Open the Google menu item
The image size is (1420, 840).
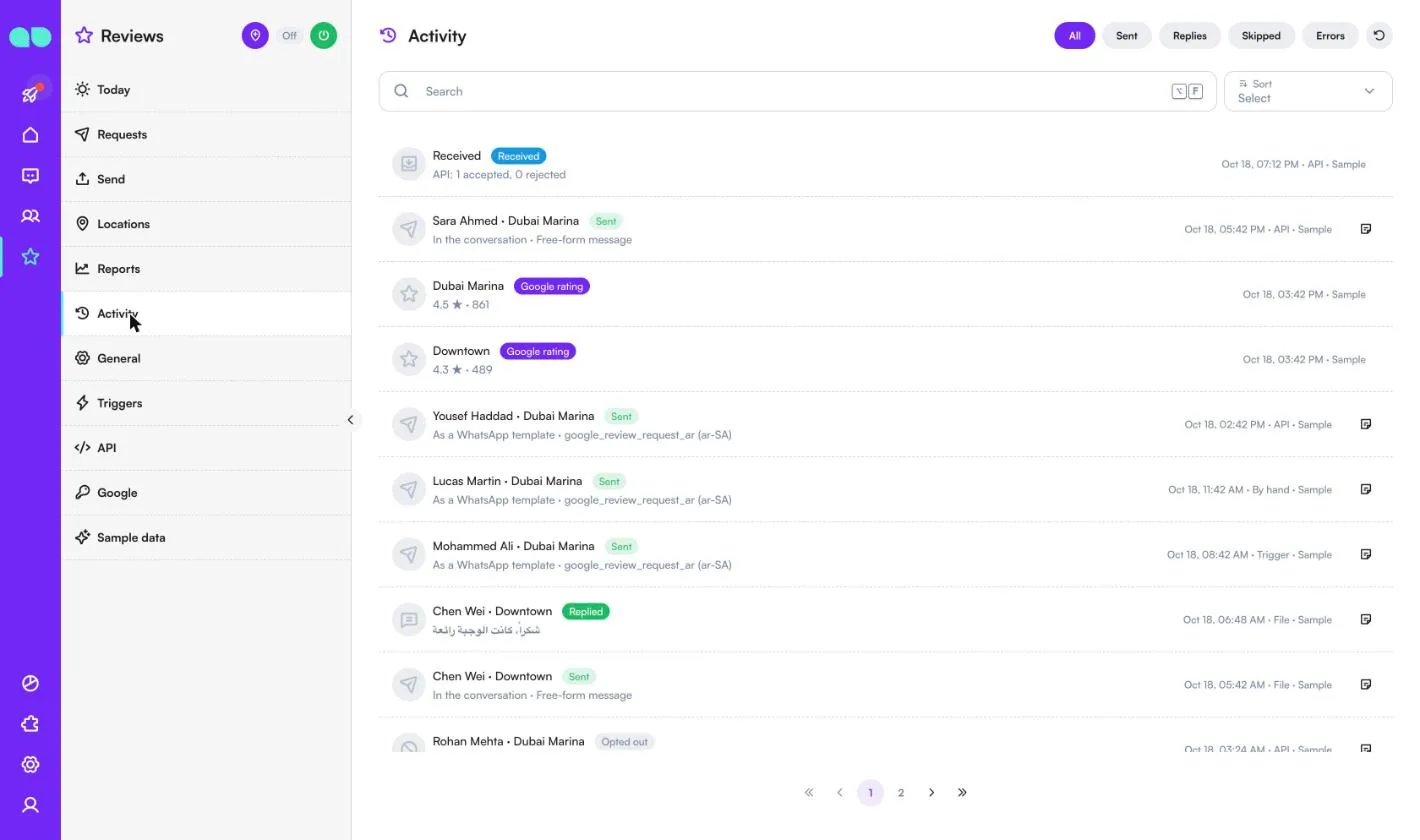click(206, 493)
